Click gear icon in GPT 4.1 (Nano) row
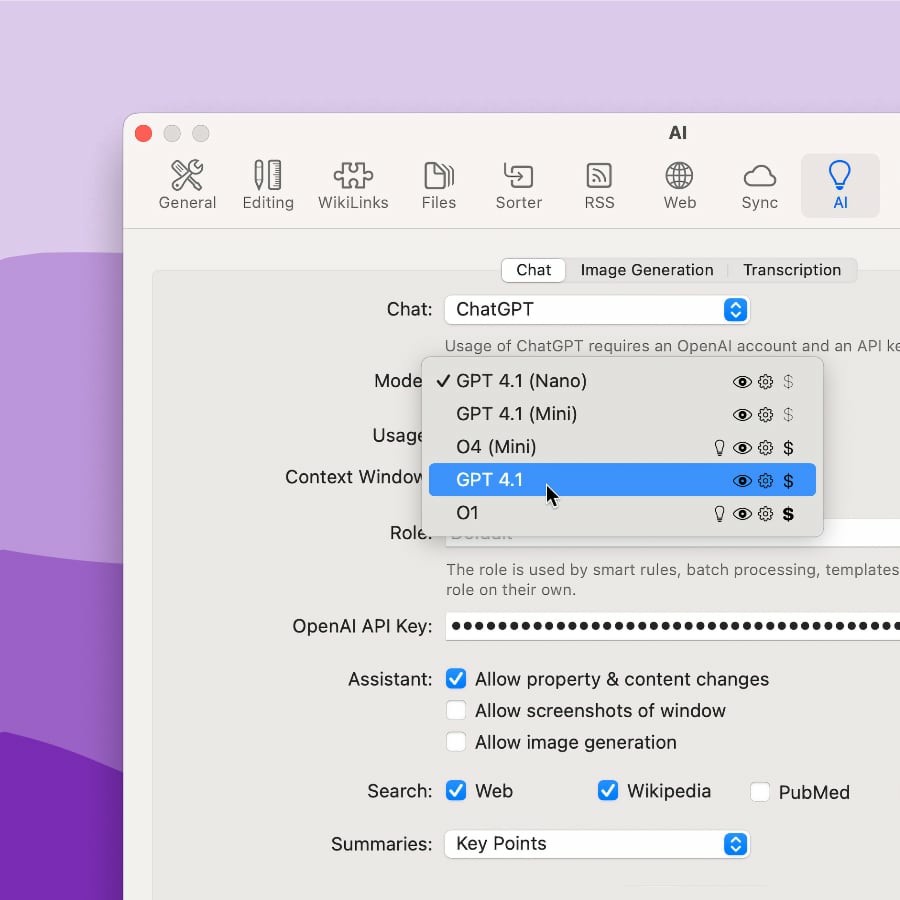900x900 pixels. (765, 382)
